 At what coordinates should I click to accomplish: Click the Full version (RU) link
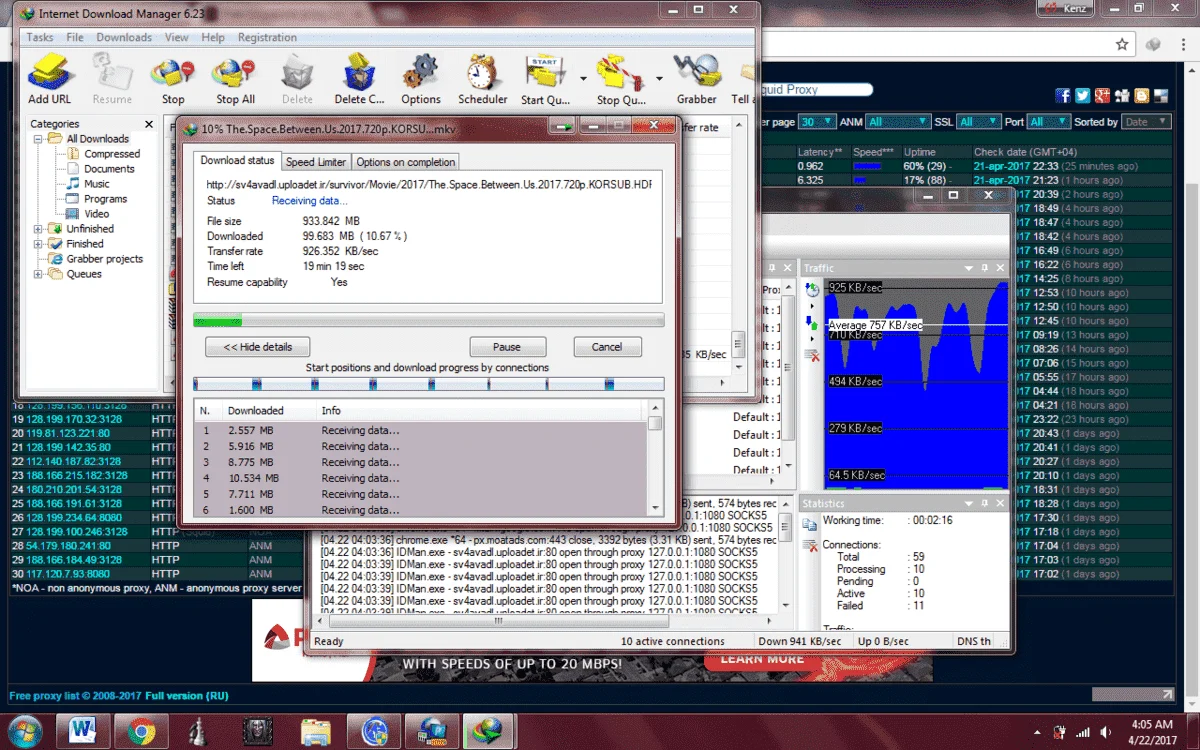pyautogui.click(x=187, y=695)
